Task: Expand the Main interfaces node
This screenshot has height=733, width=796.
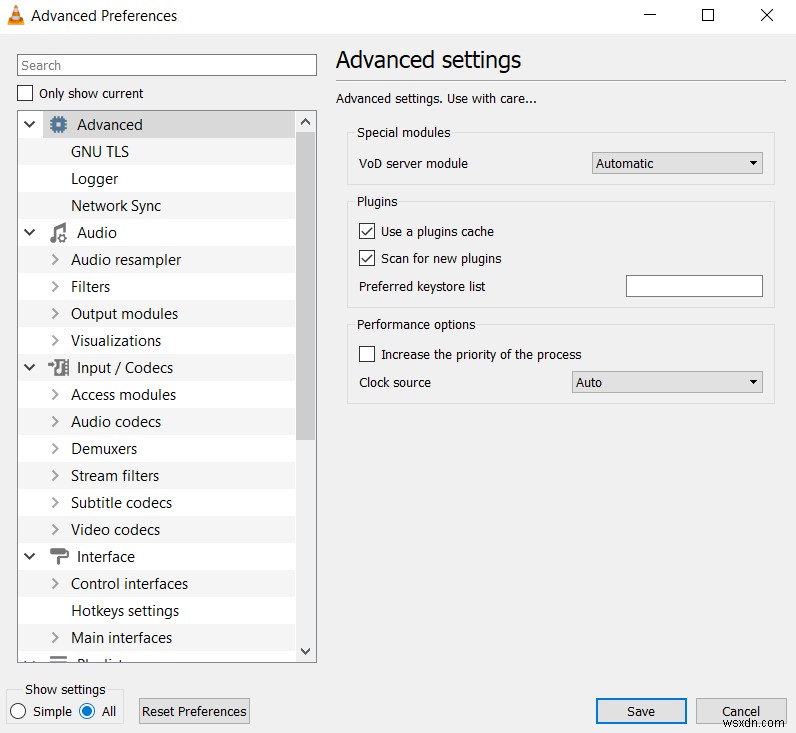Action: [x=55, y=637]
